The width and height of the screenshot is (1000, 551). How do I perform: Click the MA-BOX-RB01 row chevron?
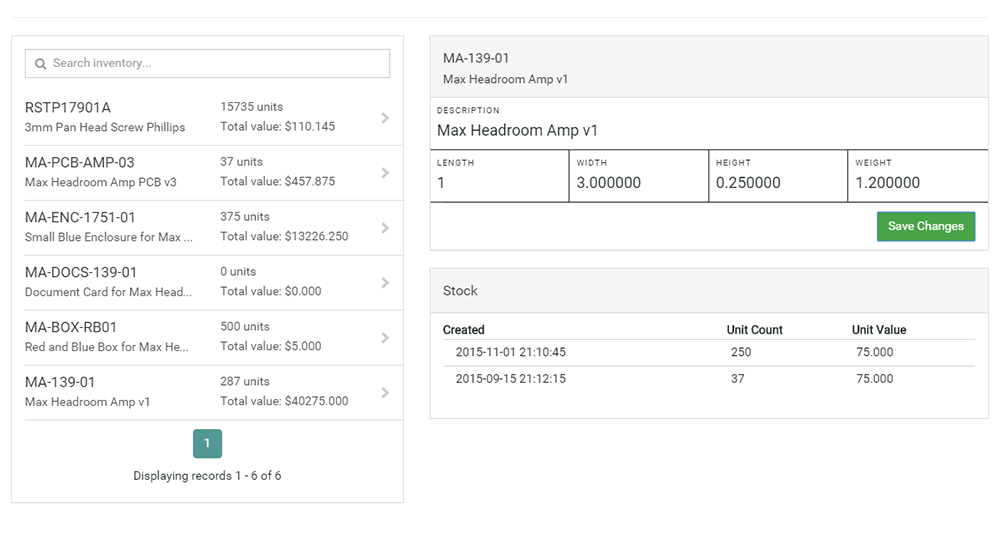point(385,338)
